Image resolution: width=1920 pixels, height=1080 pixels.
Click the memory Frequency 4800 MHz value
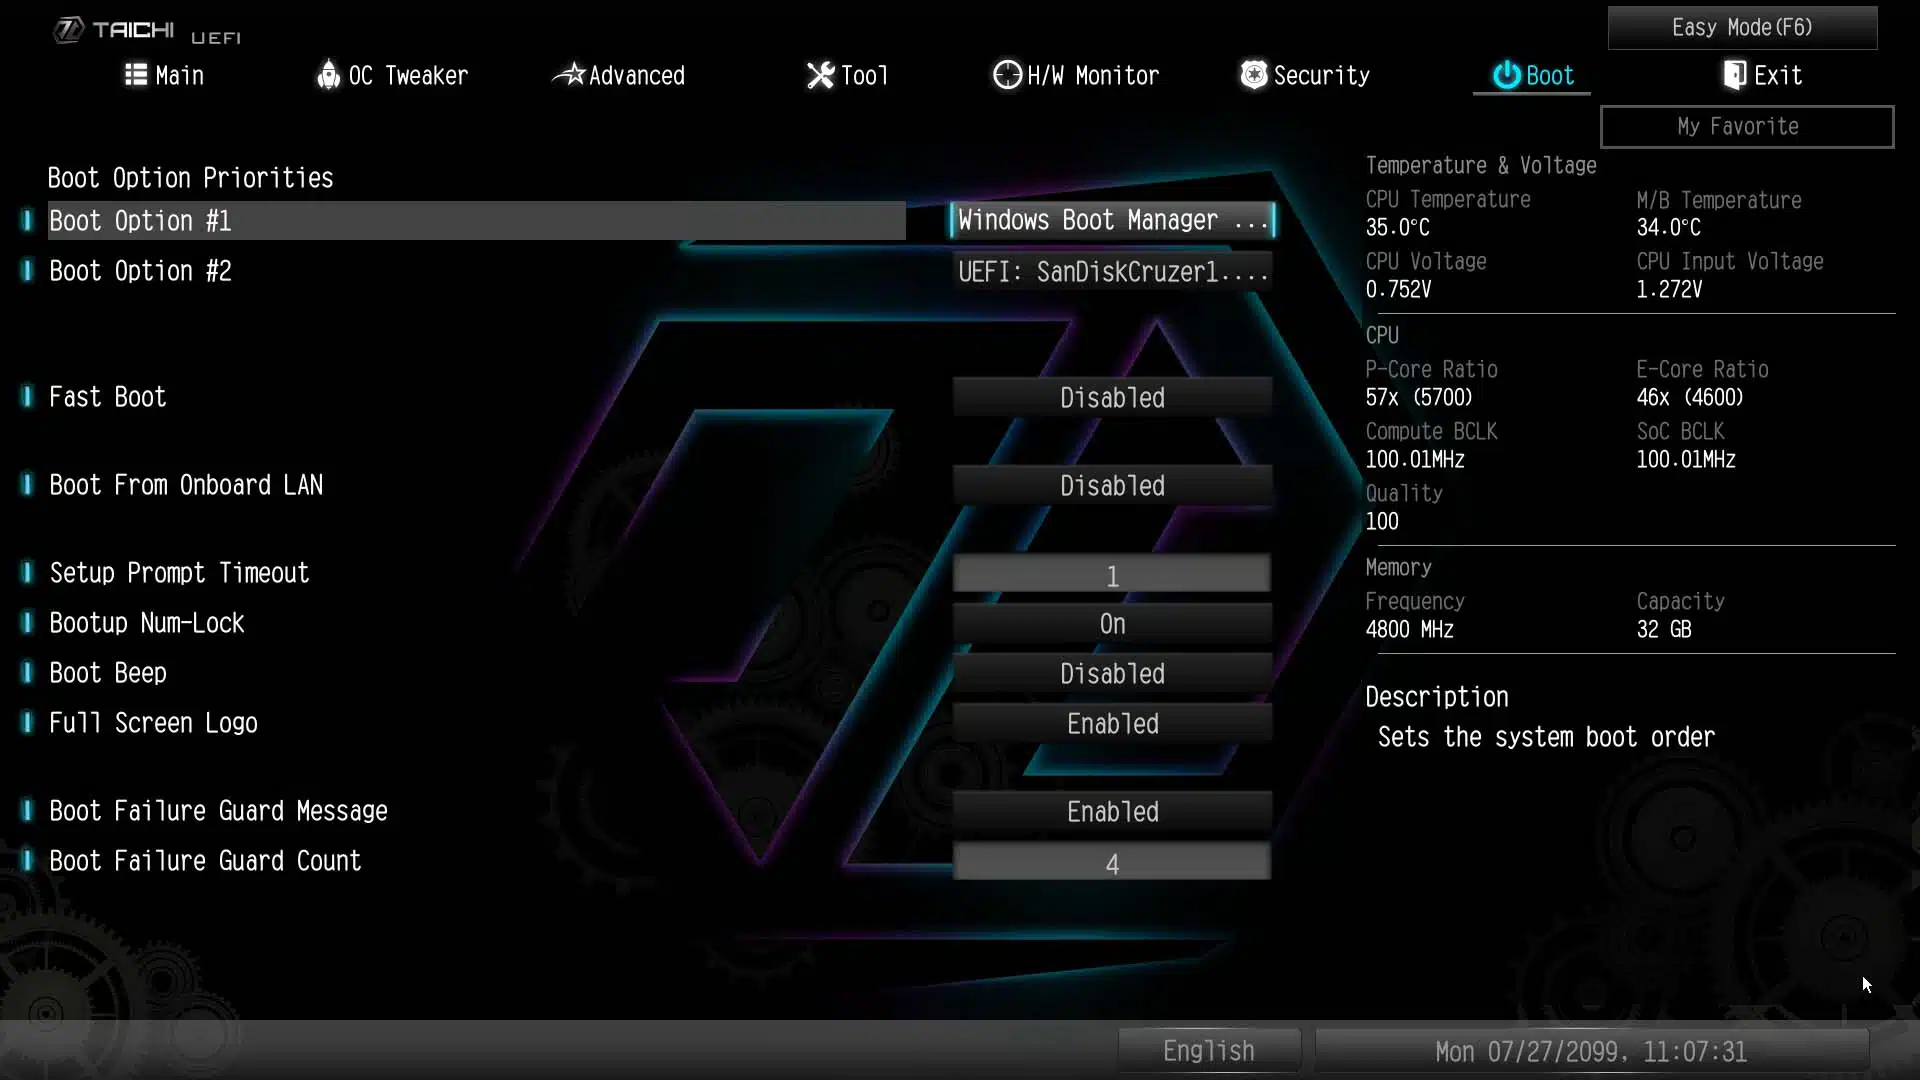click(x=1410, y=630)
